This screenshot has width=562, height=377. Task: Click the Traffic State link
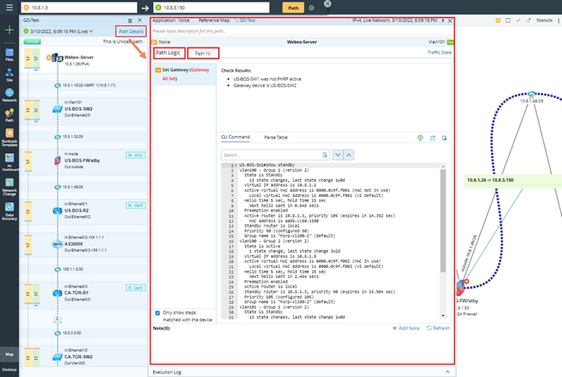pos(439,52)
